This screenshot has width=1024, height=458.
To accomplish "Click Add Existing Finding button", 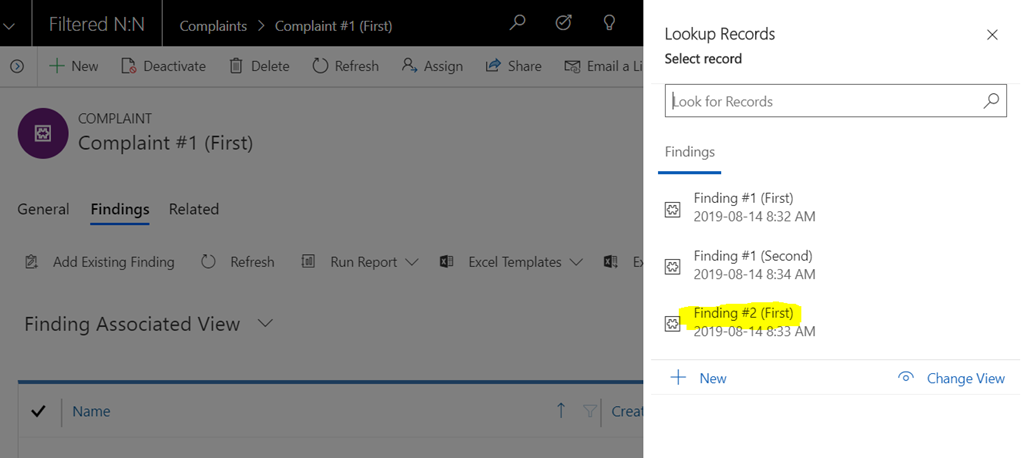I will pos(100,262).
